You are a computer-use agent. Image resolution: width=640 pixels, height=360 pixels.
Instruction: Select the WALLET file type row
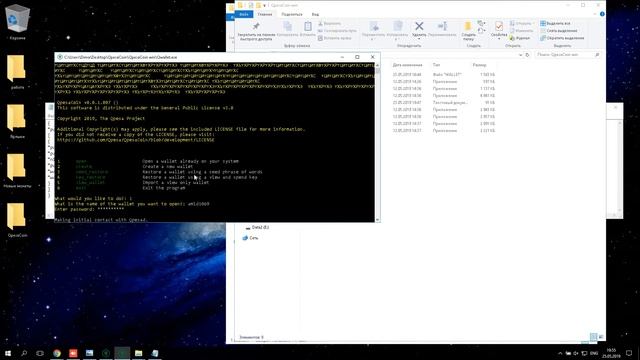(x=443, y=75)
